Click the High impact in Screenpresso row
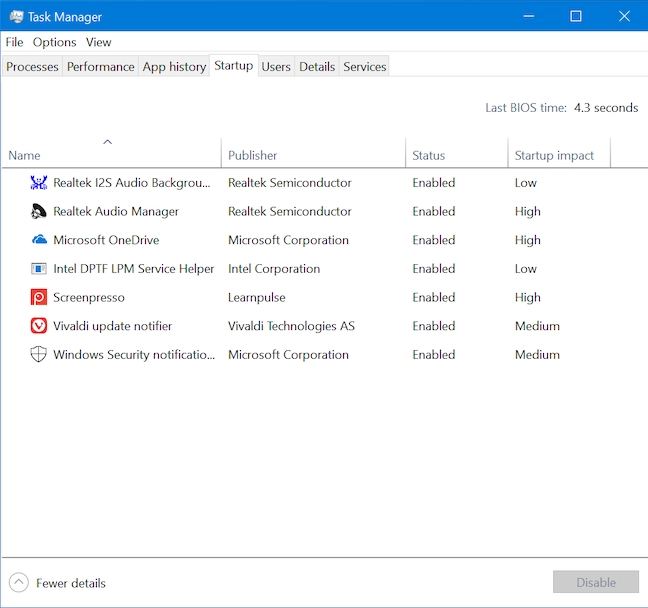Image resolution: width=648 pixels, height=608 pixels. point(528,298)
